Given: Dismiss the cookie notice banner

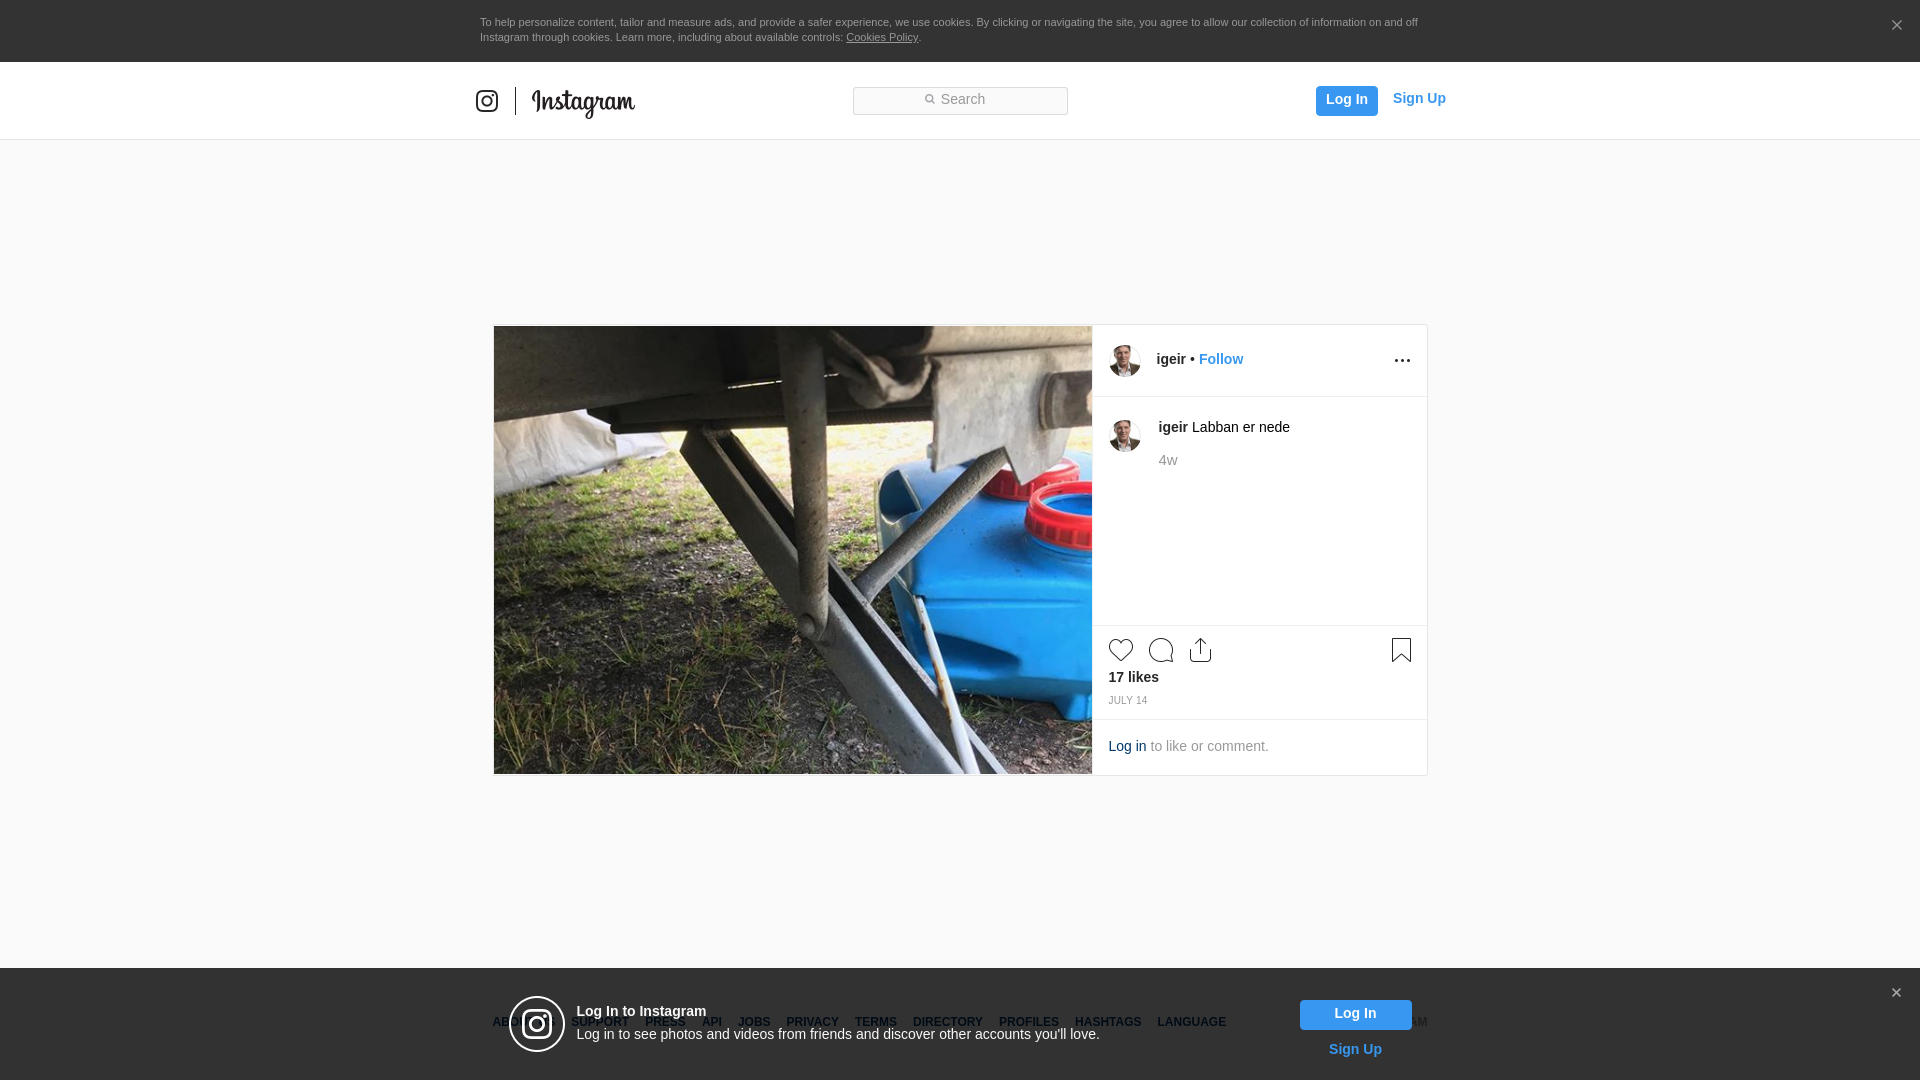Looking at the screenshot, I should pos(1896,26).
